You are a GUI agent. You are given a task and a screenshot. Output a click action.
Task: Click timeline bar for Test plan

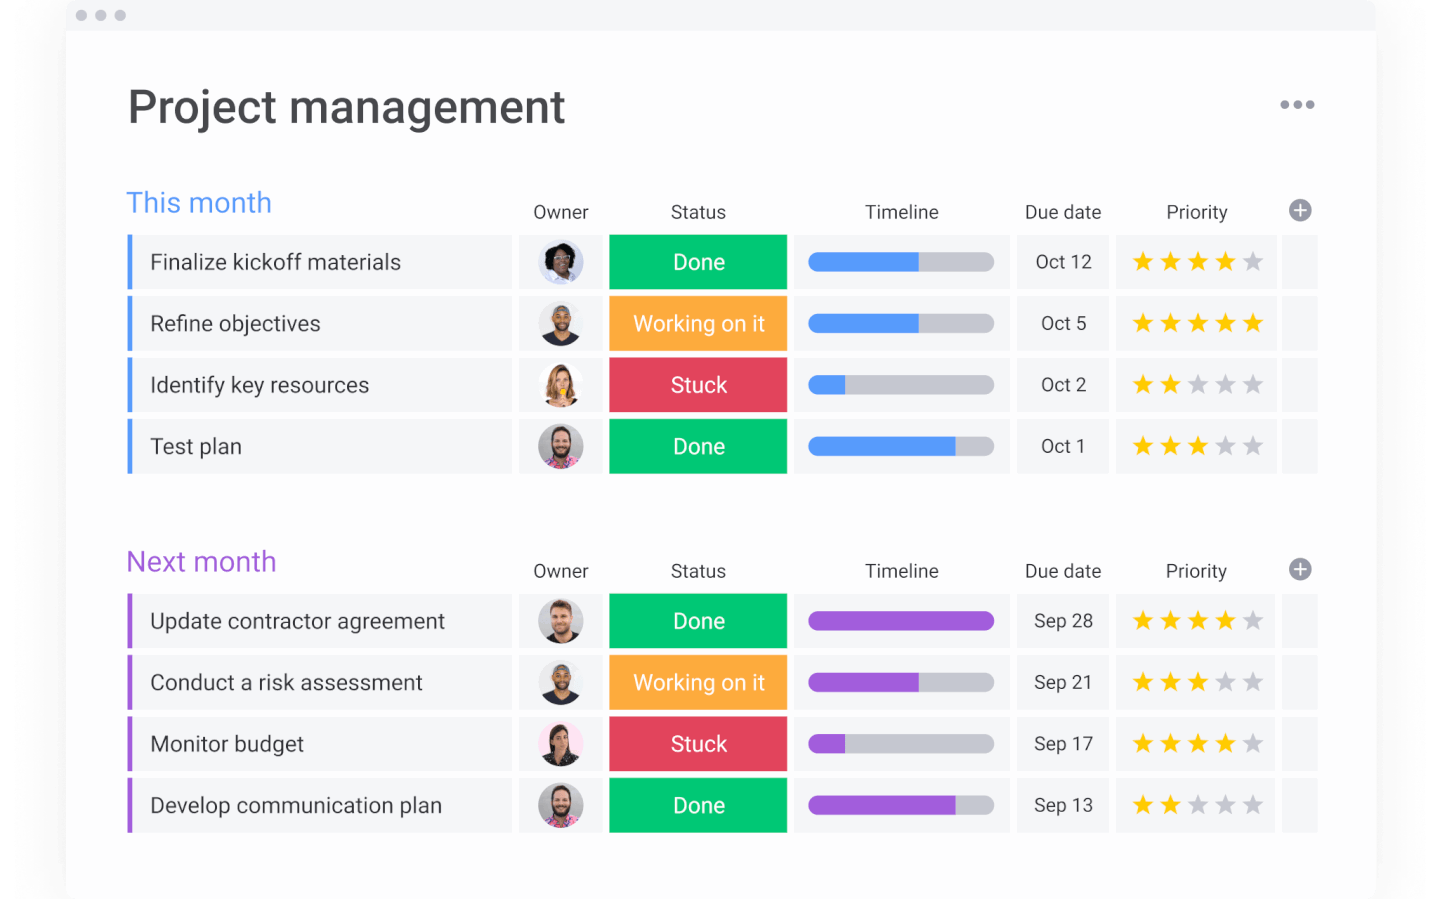point(901,446)
